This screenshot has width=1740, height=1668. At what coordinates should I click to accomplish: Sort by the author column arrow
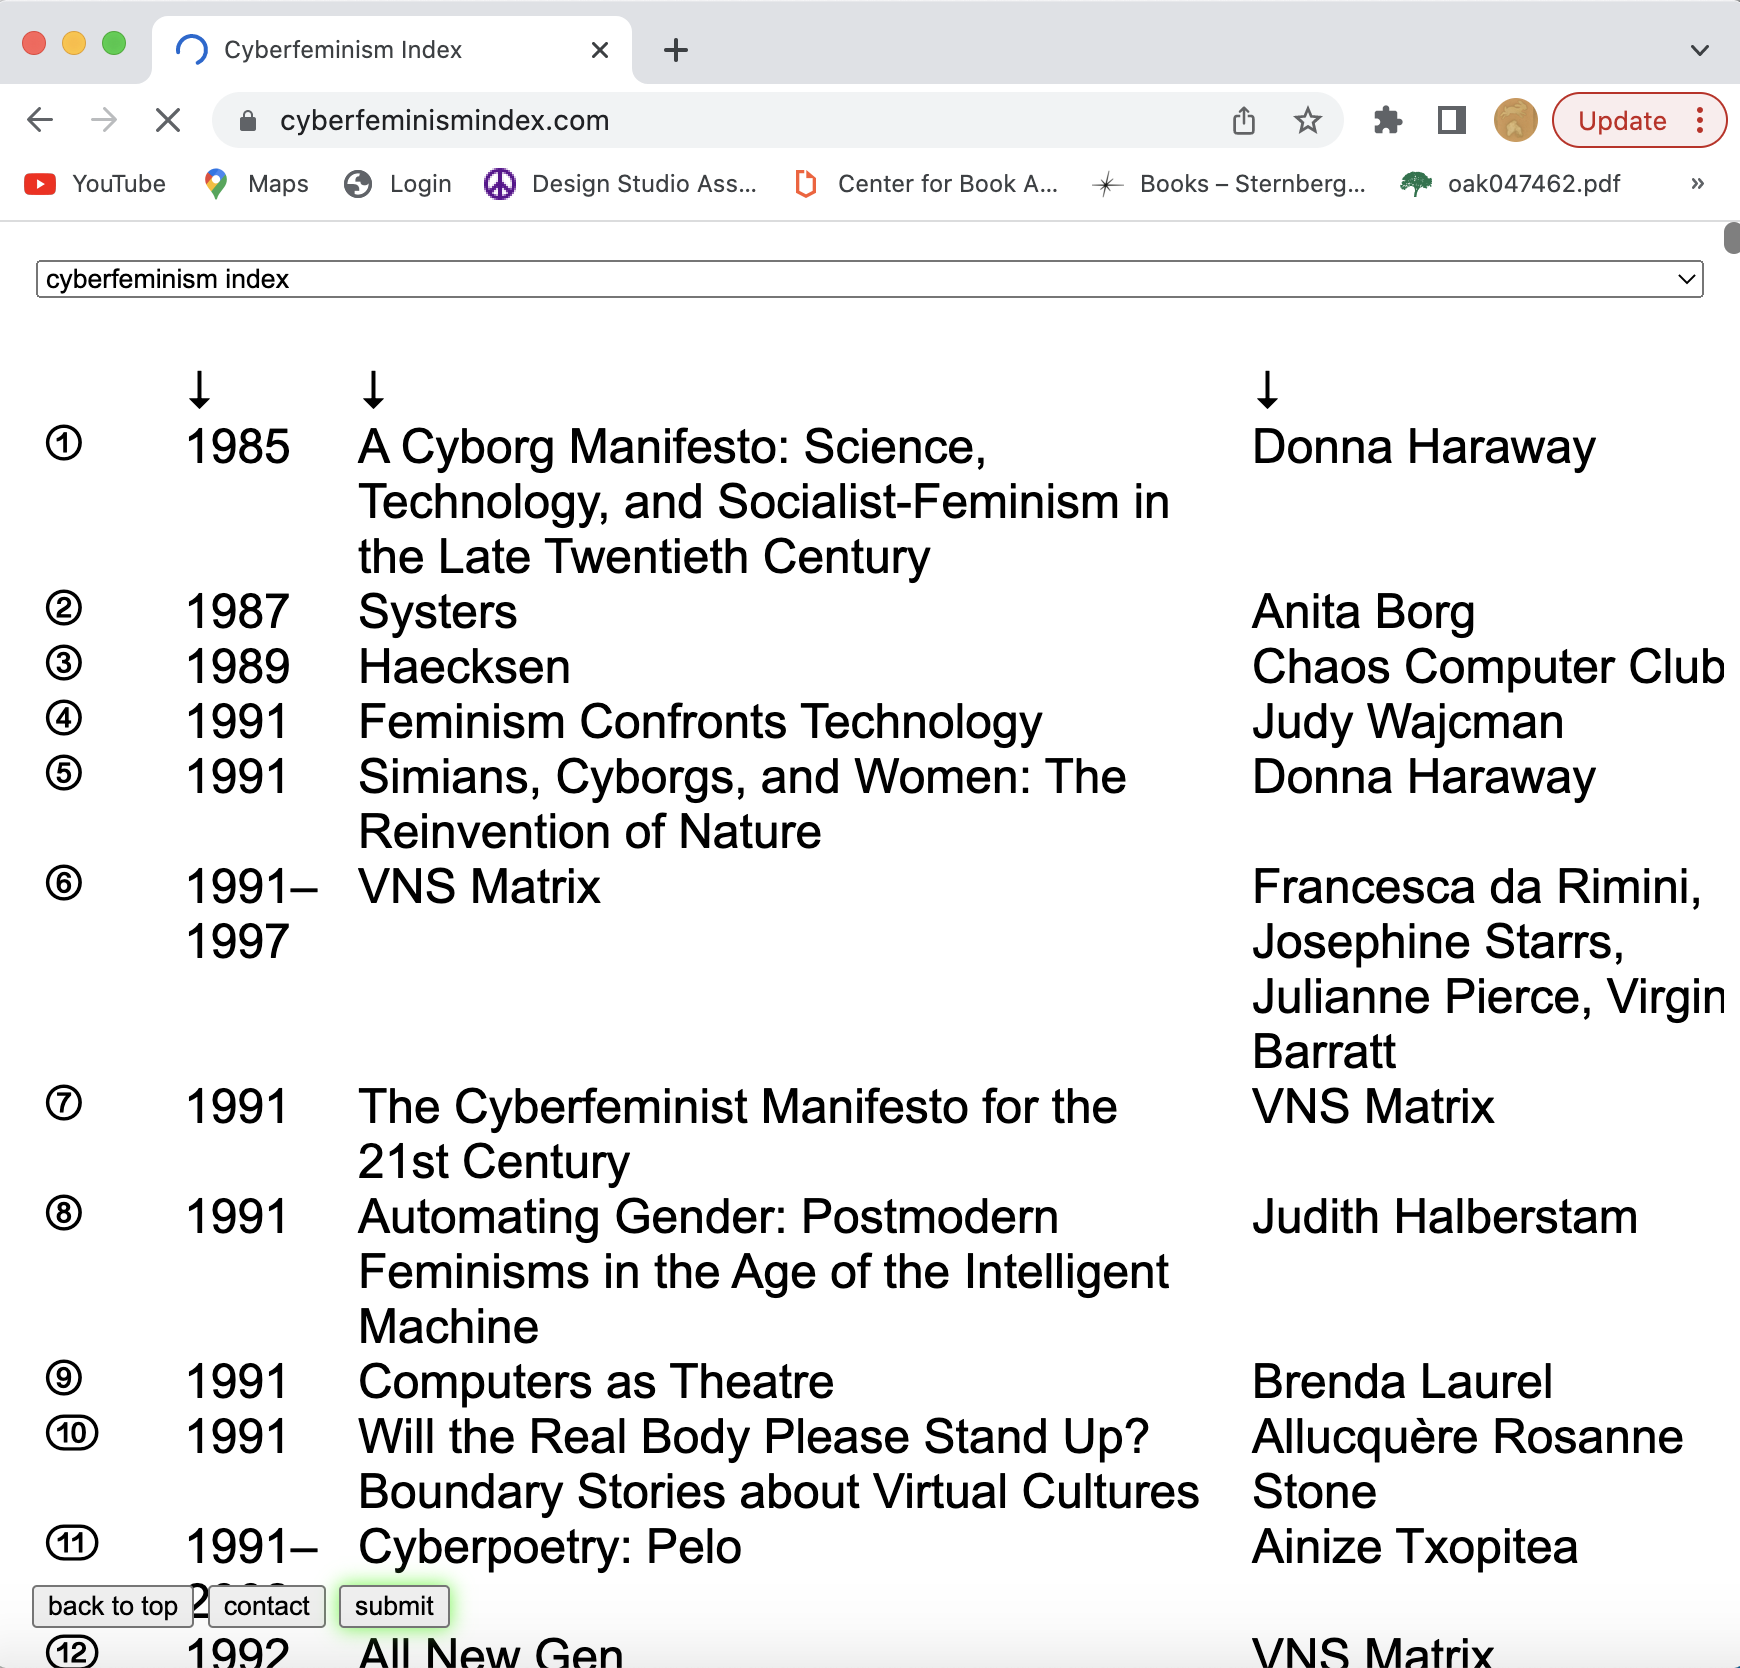tap(1267, 389)
